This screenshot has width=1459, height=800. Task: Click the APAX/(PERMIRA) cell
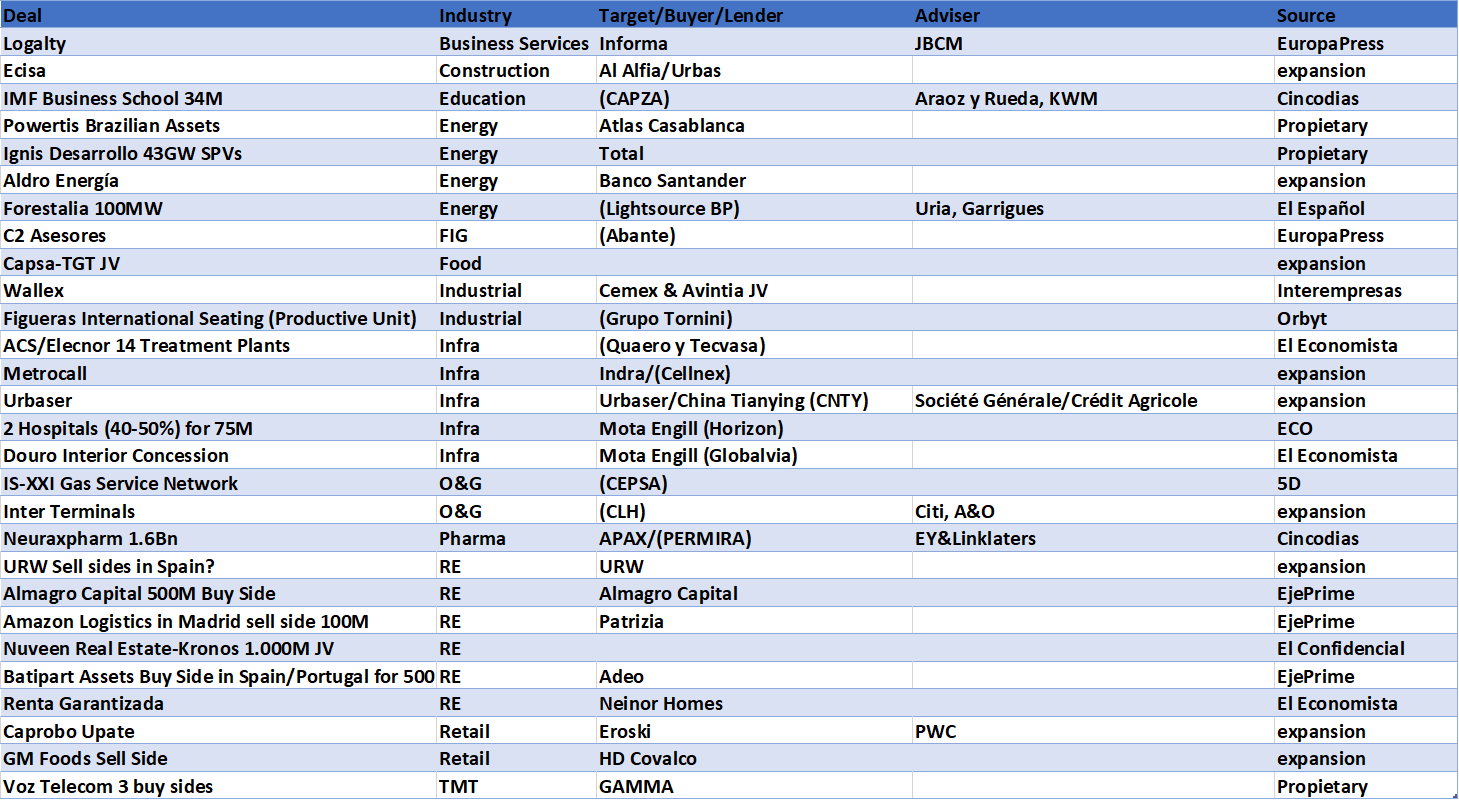tap(754, 538)
